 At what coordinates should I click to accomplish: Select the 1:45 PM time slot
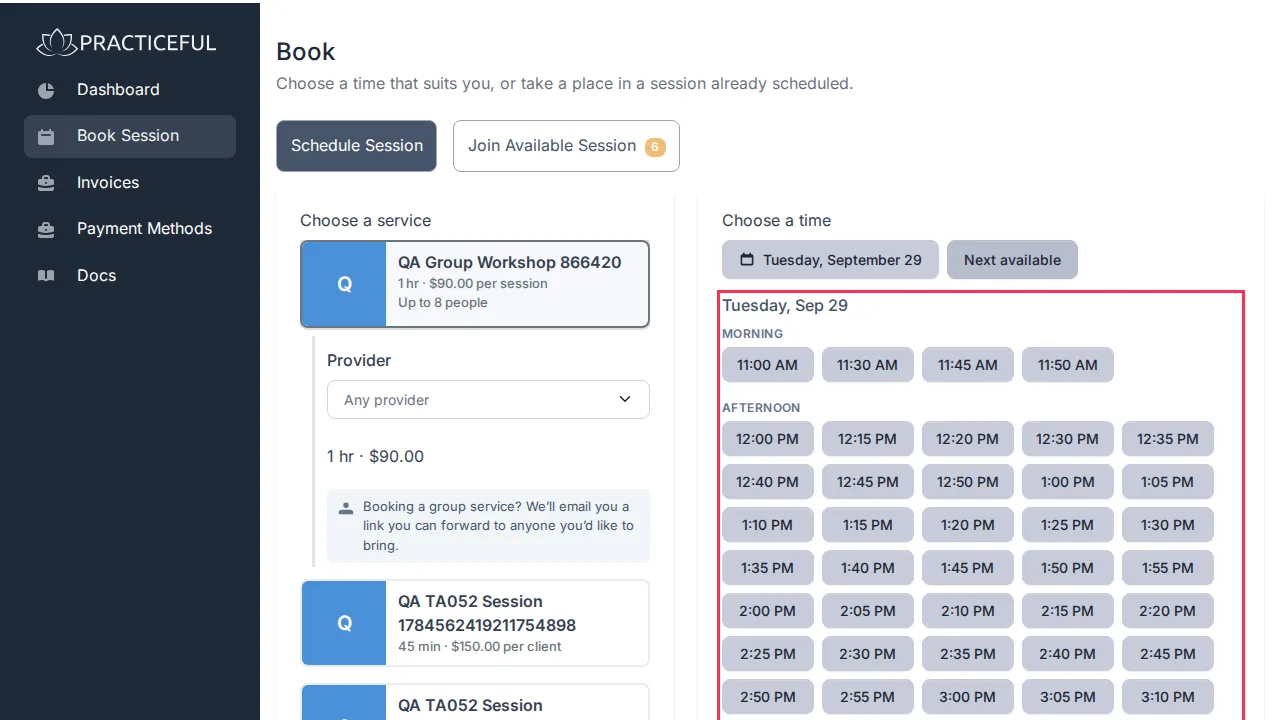pyautogui.click(x=968, y=568)
